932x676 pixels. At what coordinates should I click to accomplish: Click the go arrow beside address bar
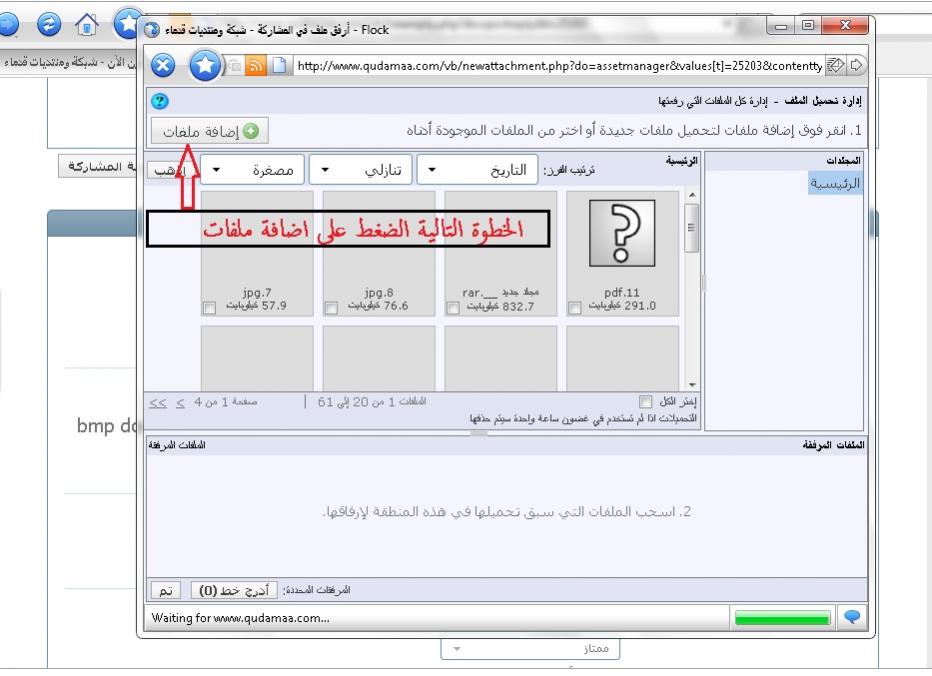pyautogui.click(x=856, y=67)
